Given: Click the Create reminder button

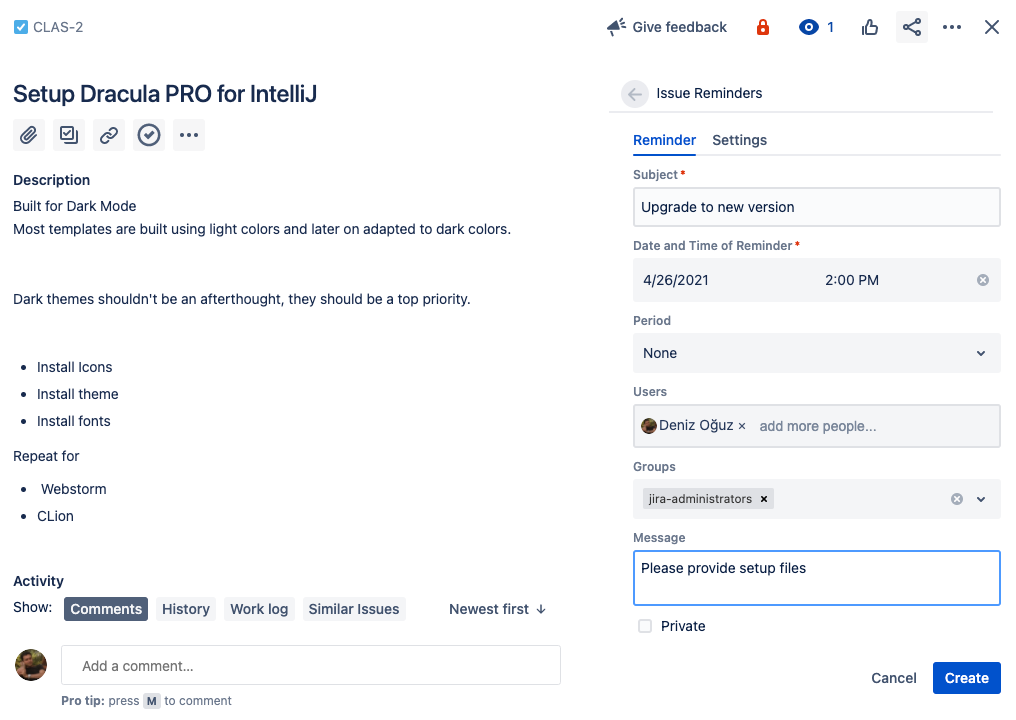Looking at the screenshot, I should point(966,678).
